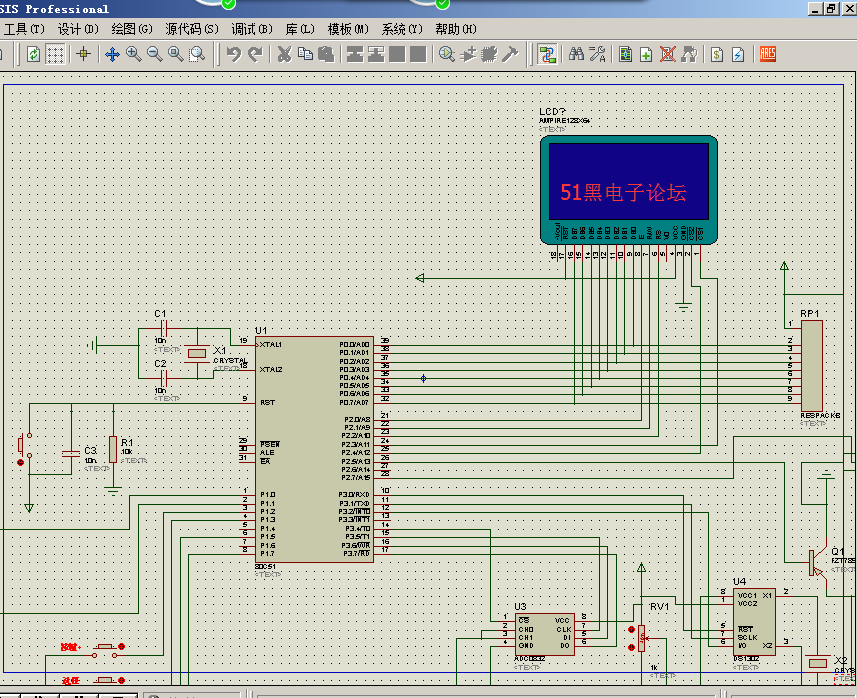857x698 pixels.
Task: Click the Block Rotate icon
Action: click(397, 54)
